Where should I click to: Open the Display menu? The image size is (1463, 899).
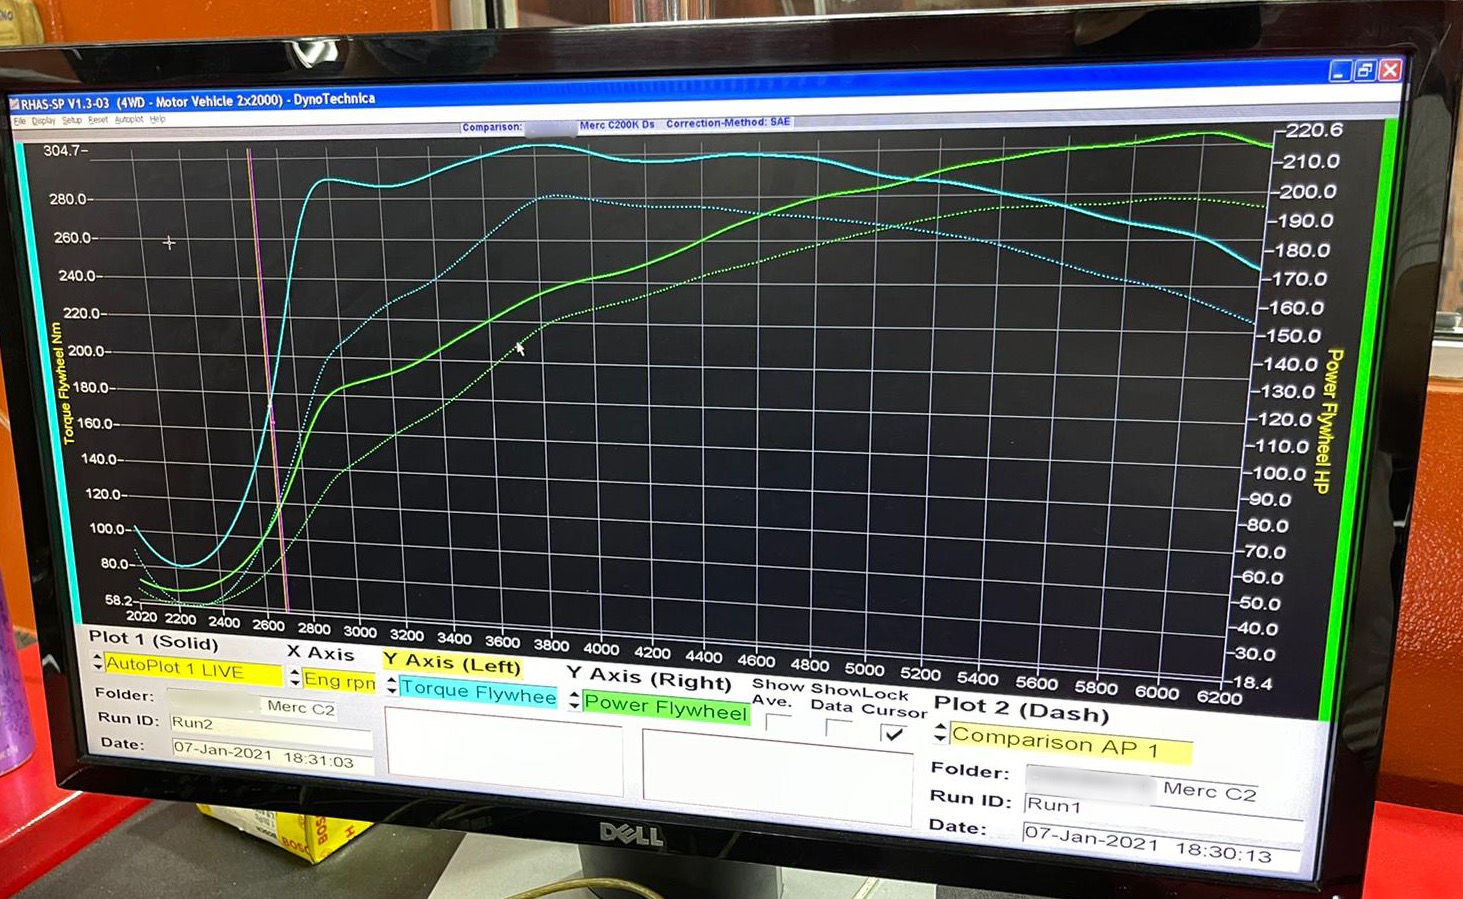tap(43, 121)
